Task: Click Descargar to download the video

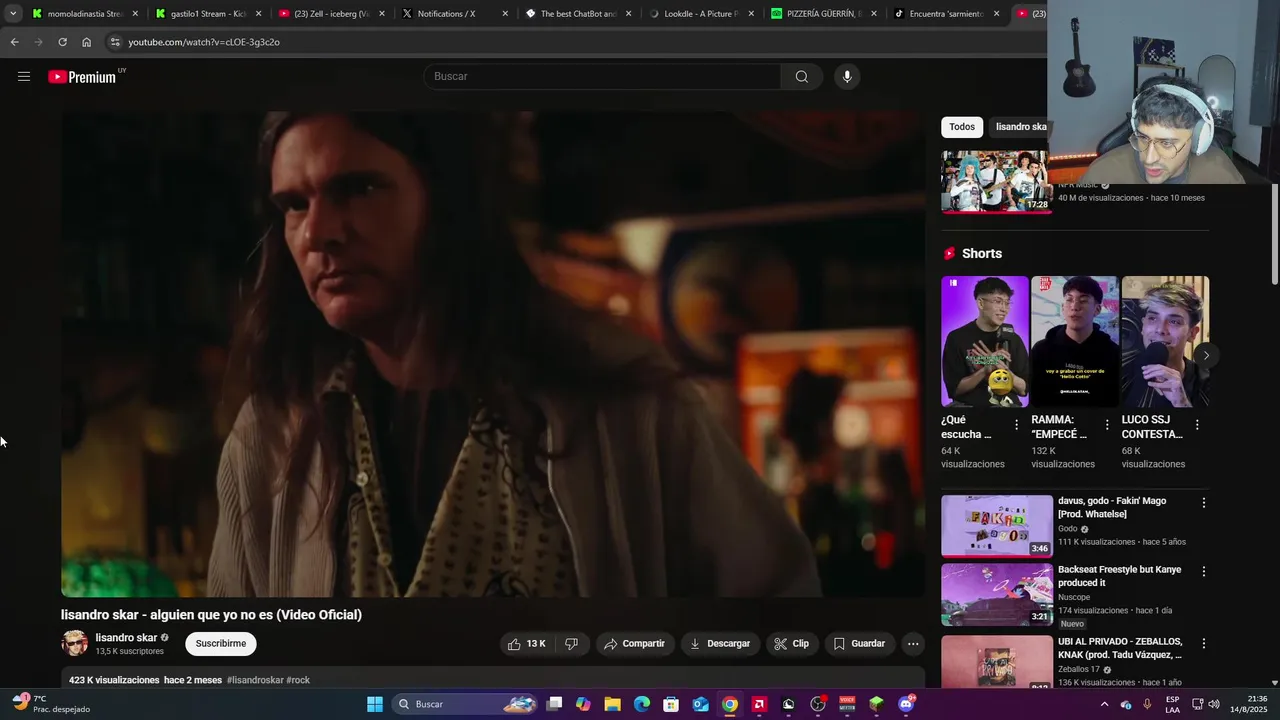Action: (720, 644)
